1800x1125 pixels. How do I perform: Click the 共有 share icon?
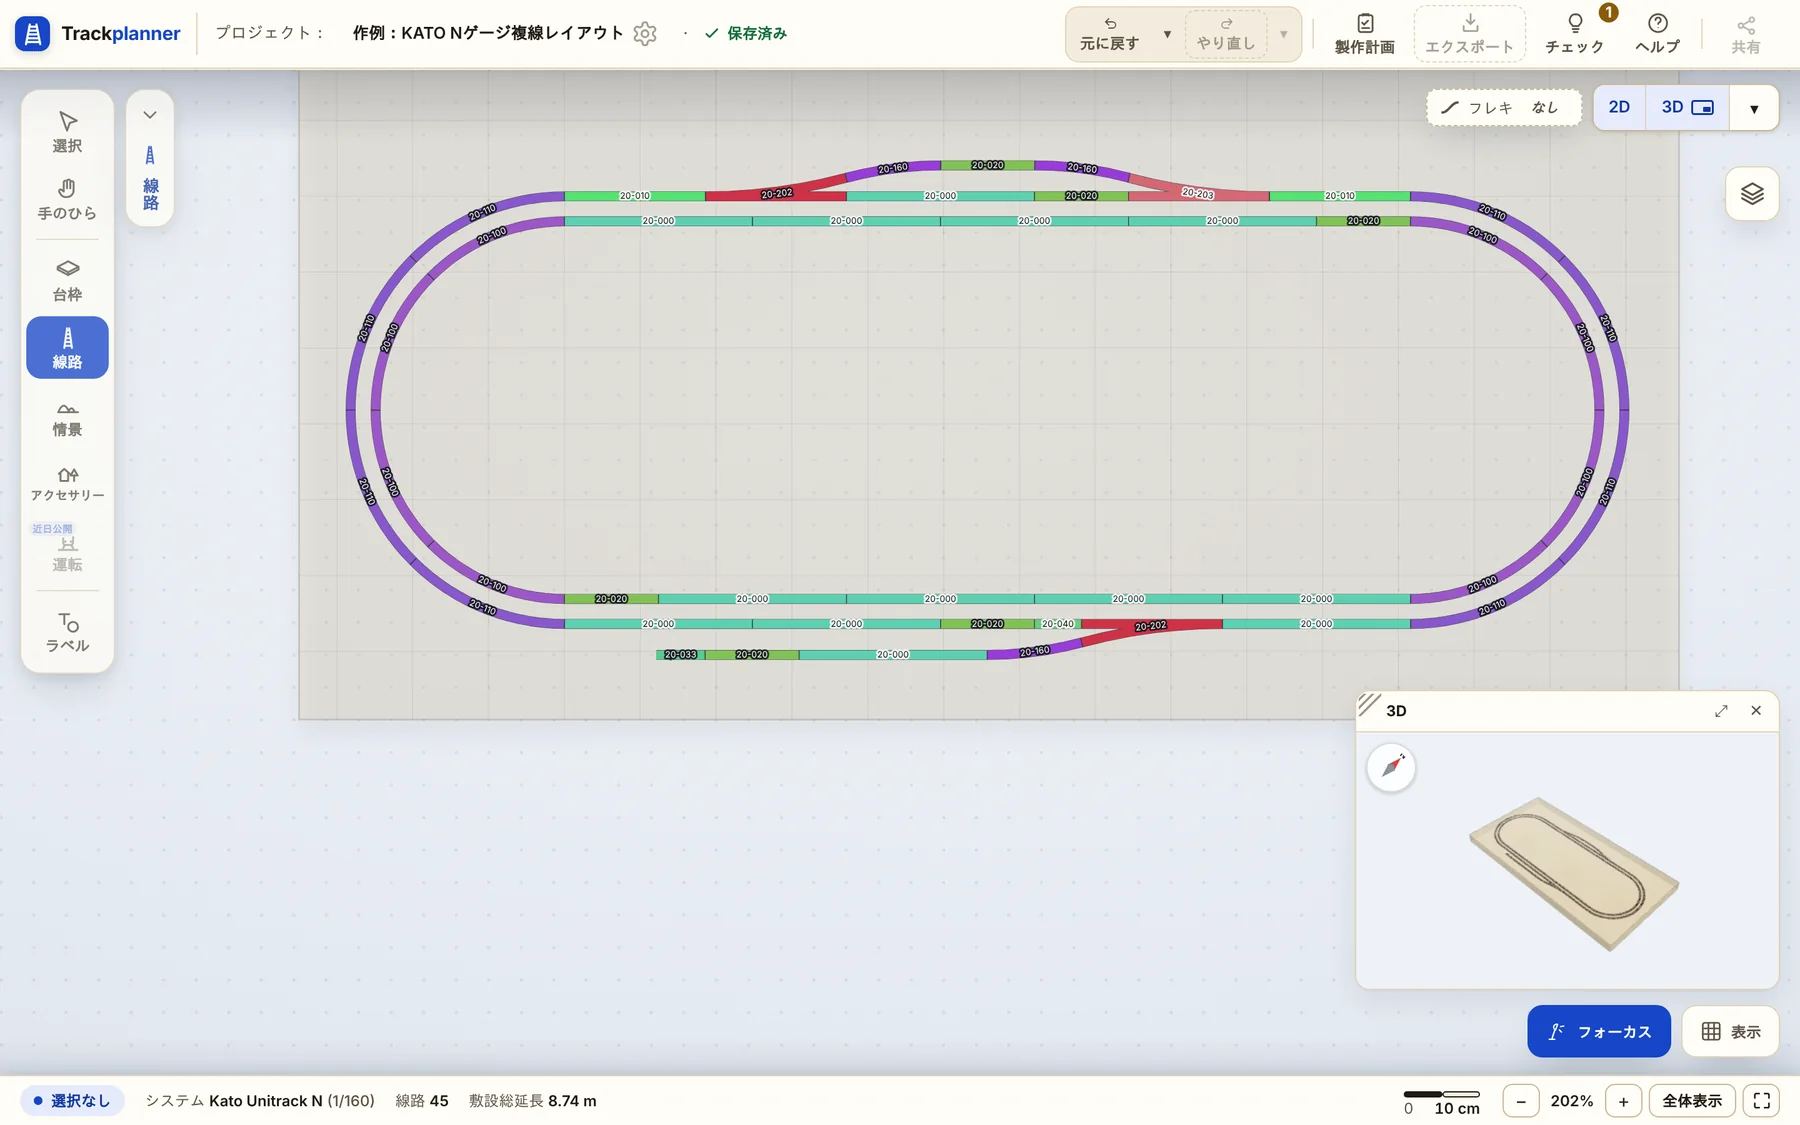click(x=1746, y=34)
